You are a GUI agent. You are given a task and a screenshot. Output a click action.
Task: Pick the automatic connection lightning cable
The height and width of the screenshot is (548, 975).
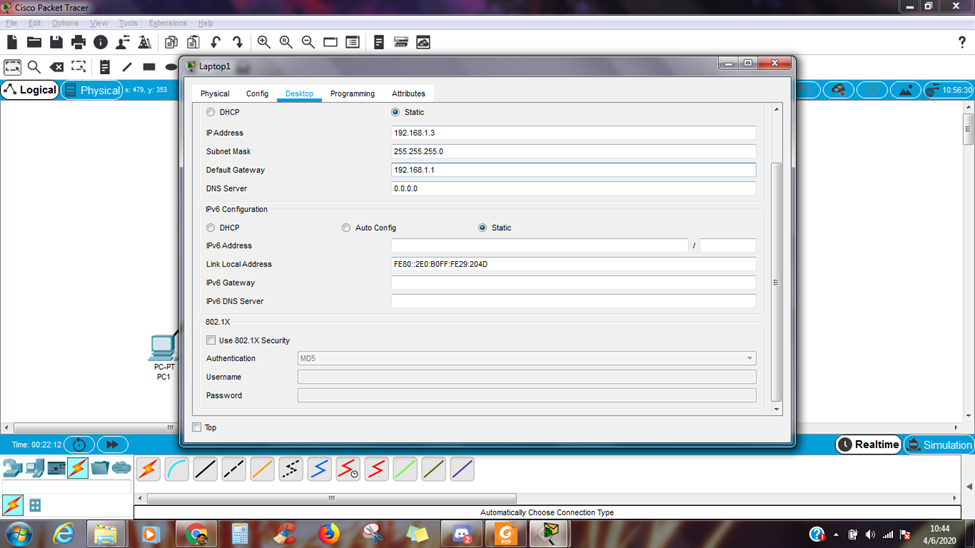(x=148, y=469)
